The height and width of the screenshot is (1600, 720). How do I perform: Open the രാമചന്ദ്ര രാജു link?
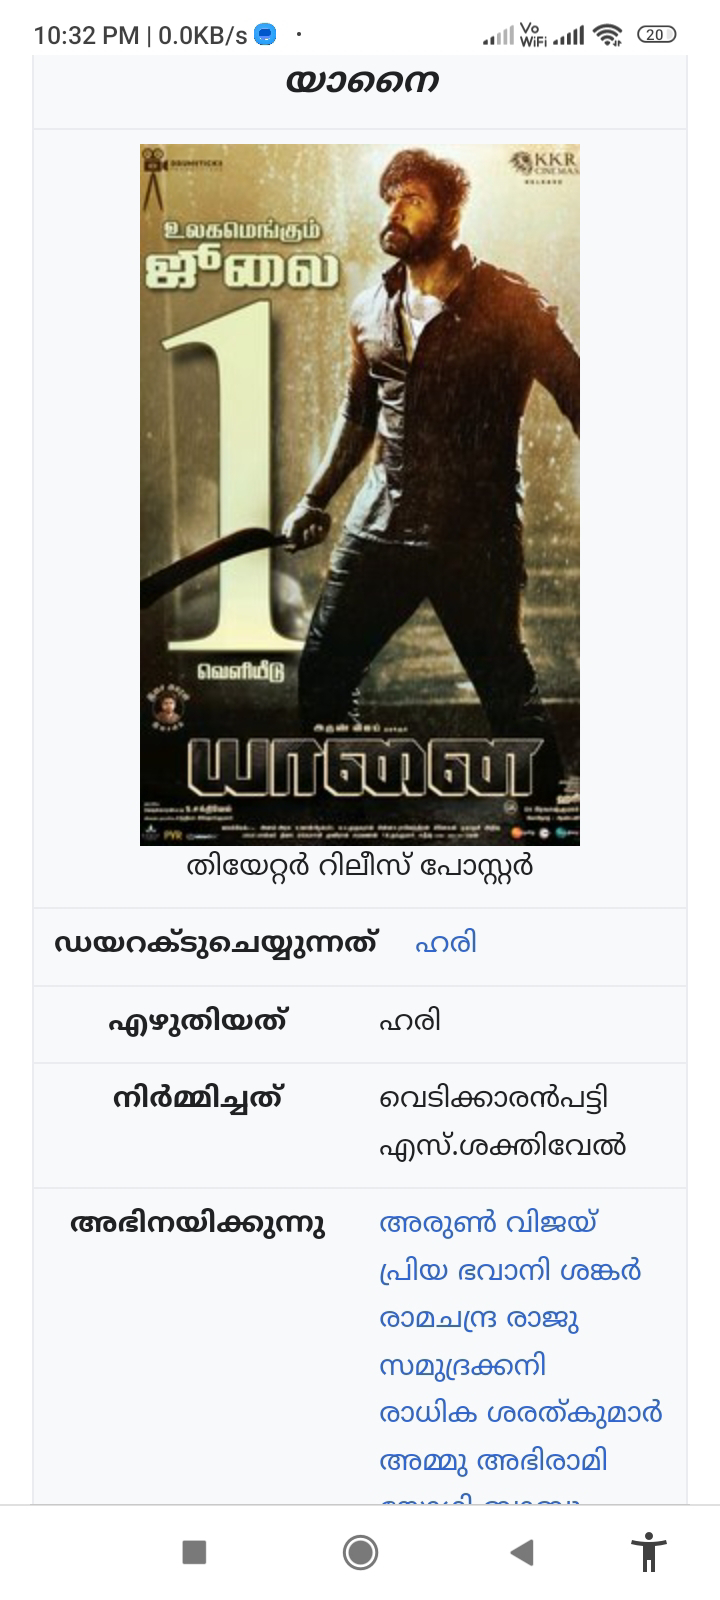point(479,1318)
